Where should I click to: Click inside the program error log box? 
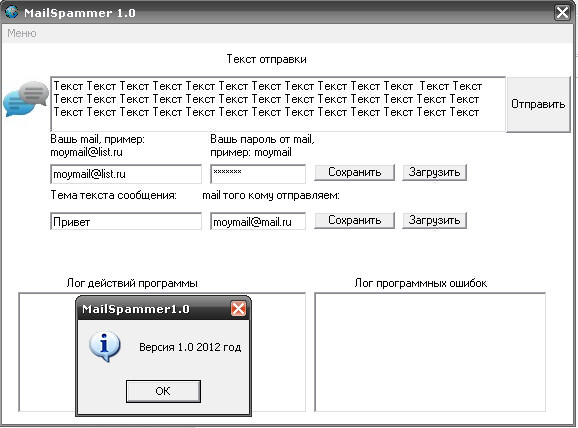[430, 352]
